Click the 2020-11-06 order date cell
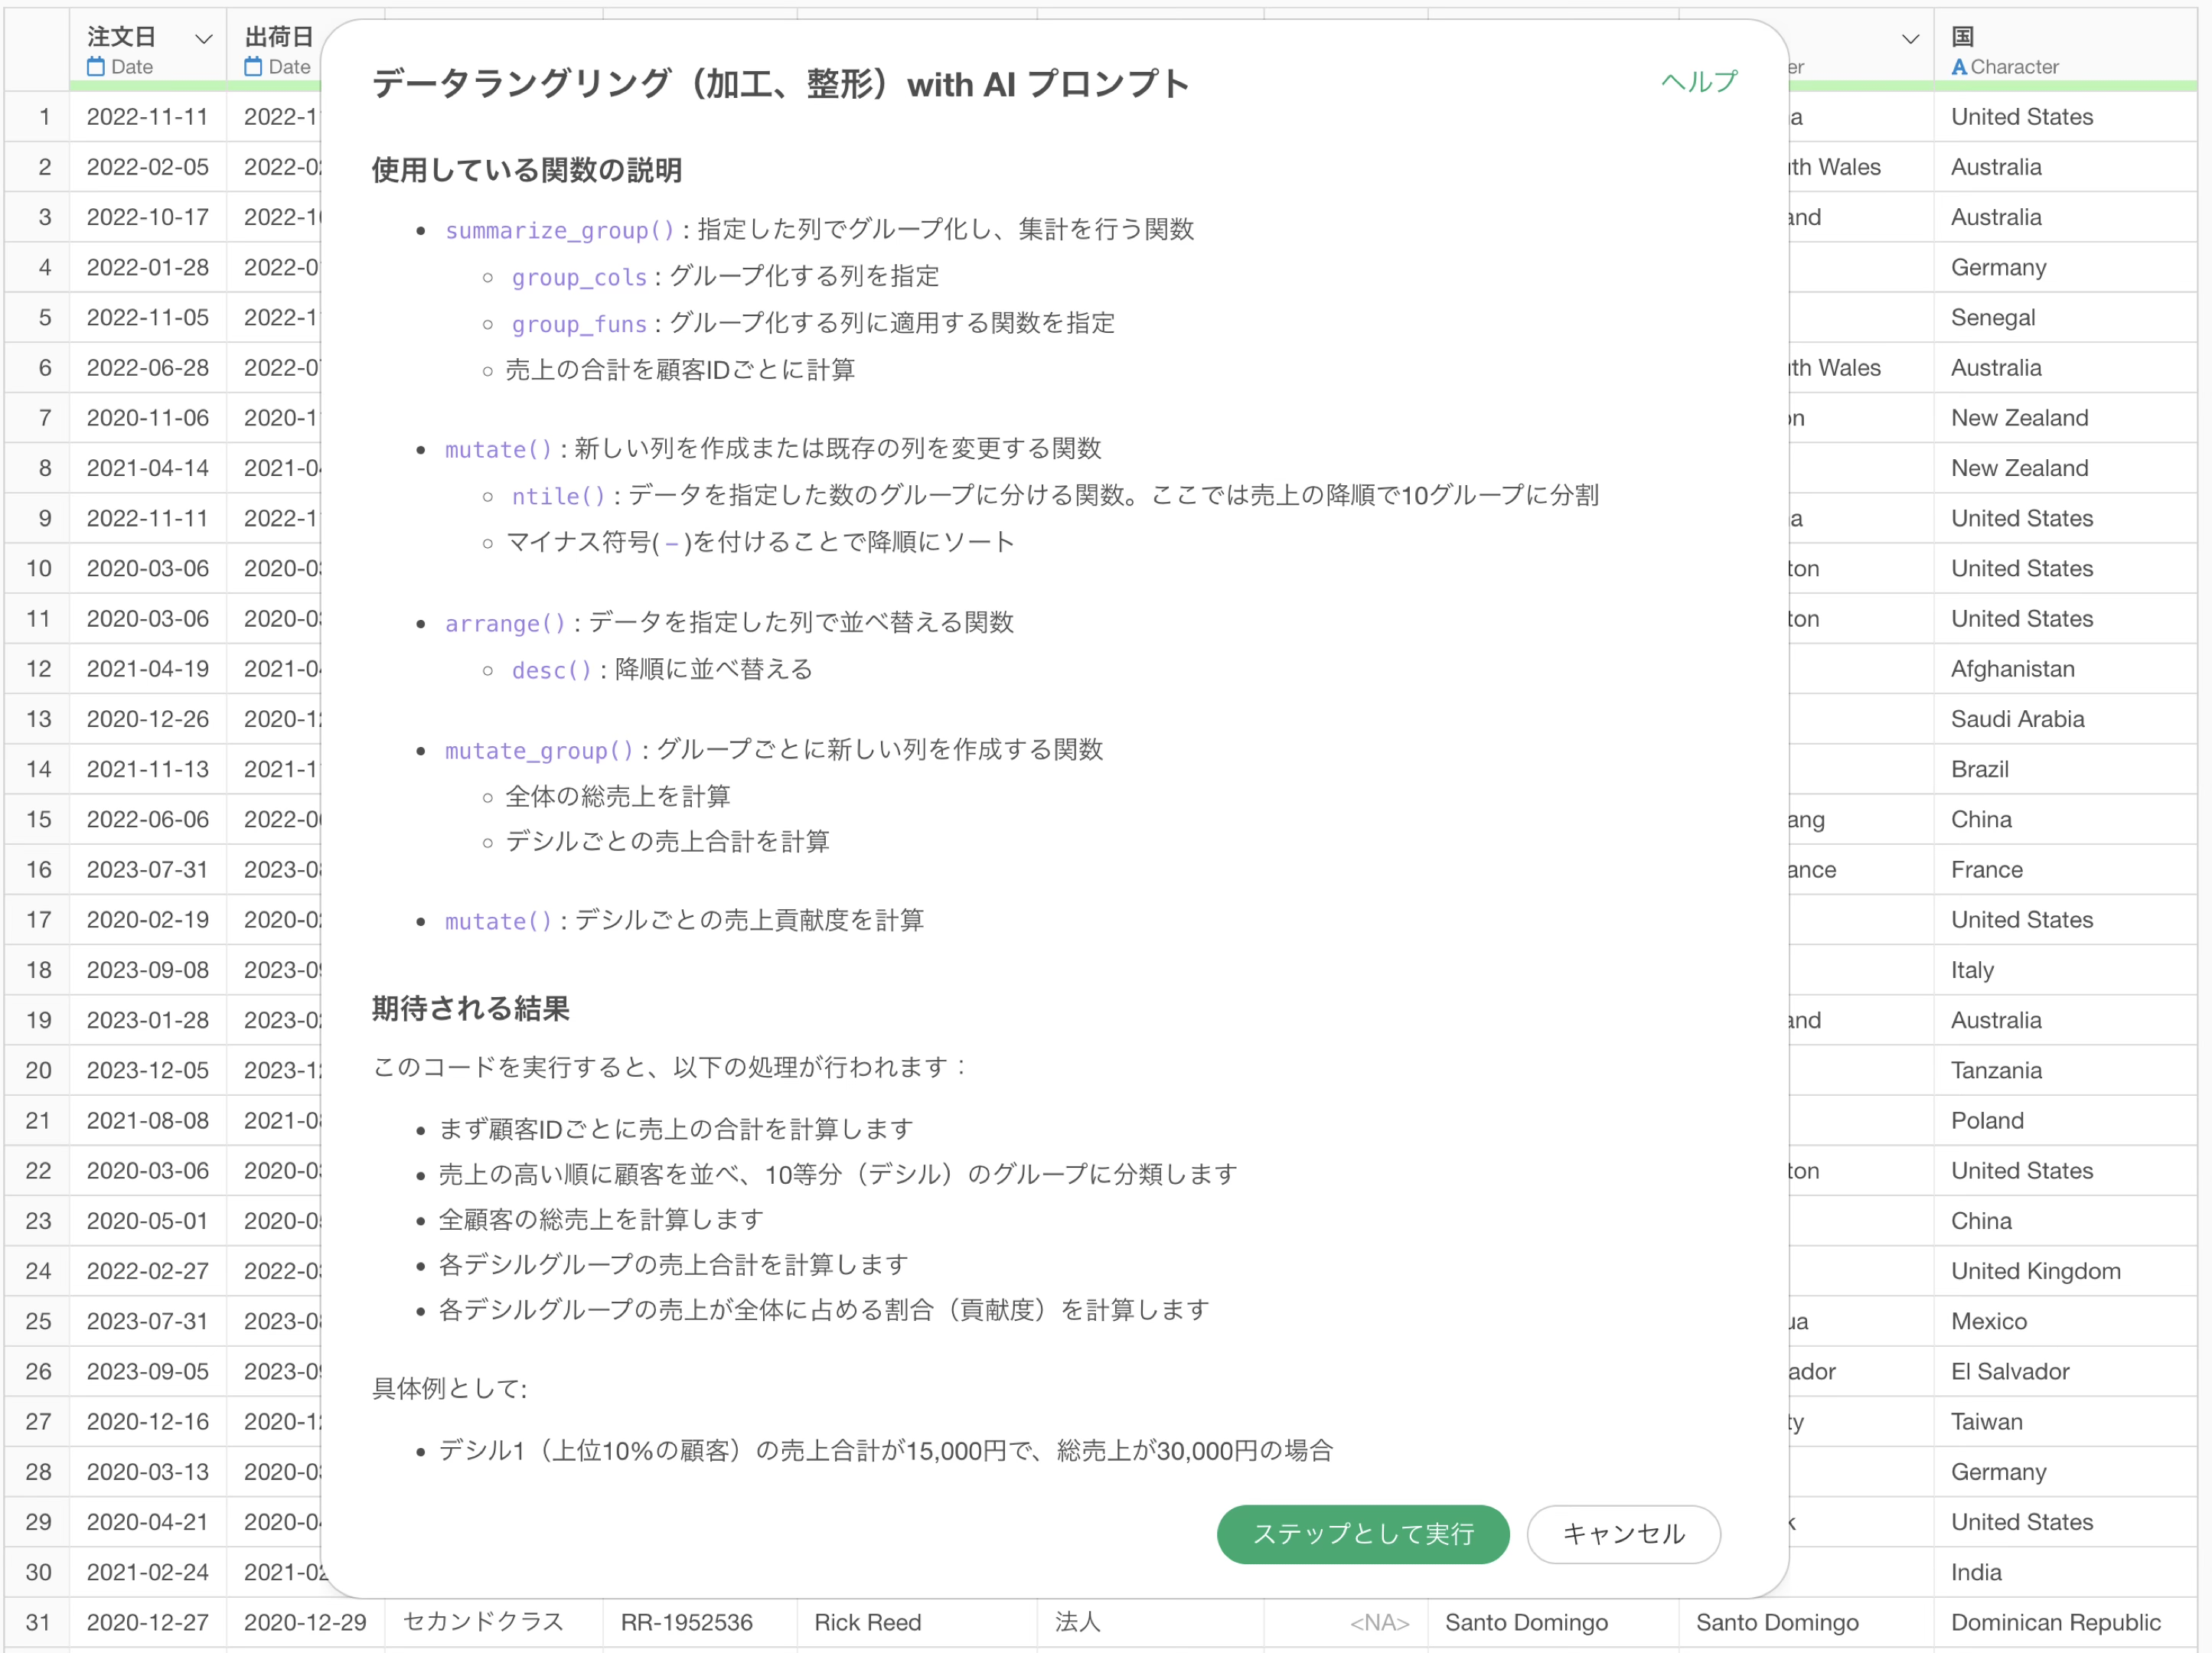Image resolution: width=2212 pixels, height=1653 pixels. (x=148, y=418)
